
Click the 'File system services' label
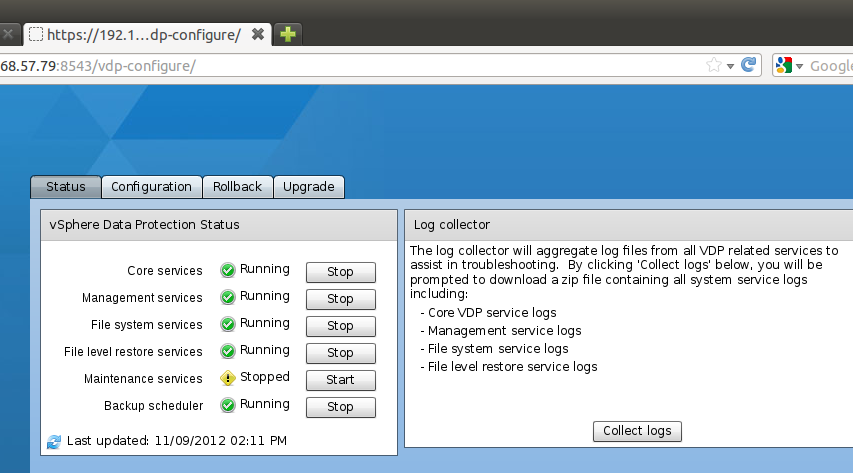pos(146,325)
